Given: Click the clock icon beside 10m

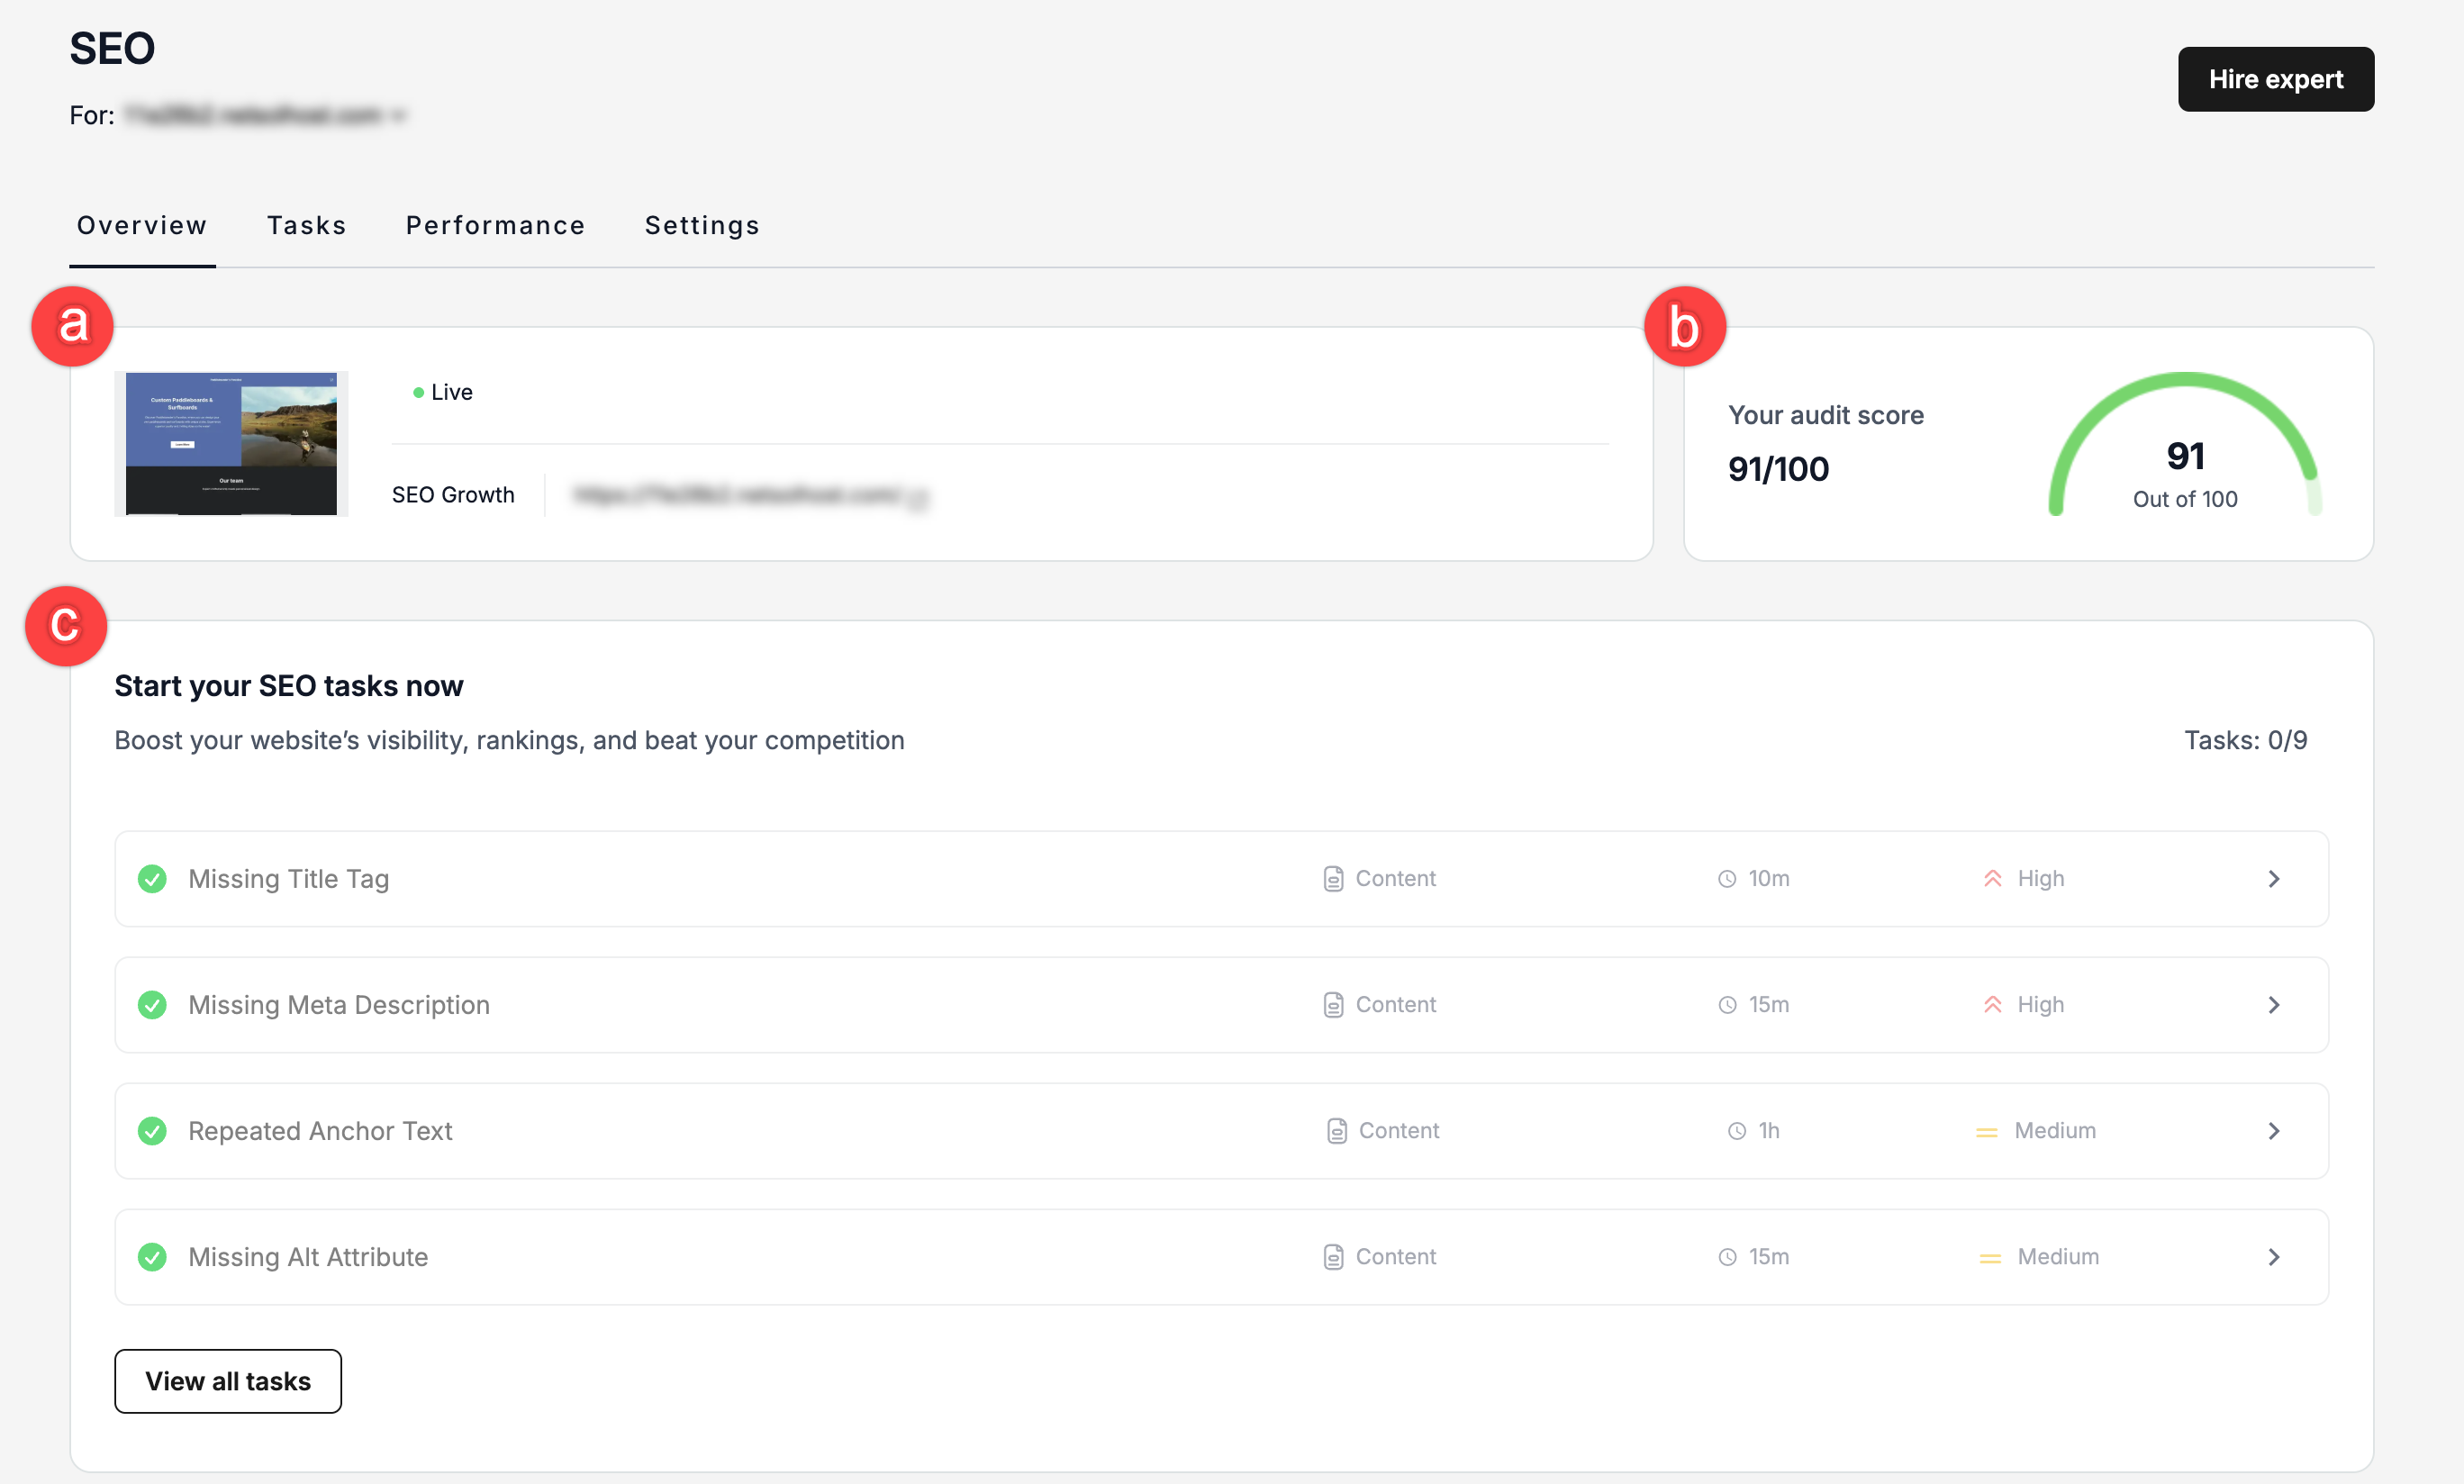Looking at the screenshot, I should (x=1727, y=879).
